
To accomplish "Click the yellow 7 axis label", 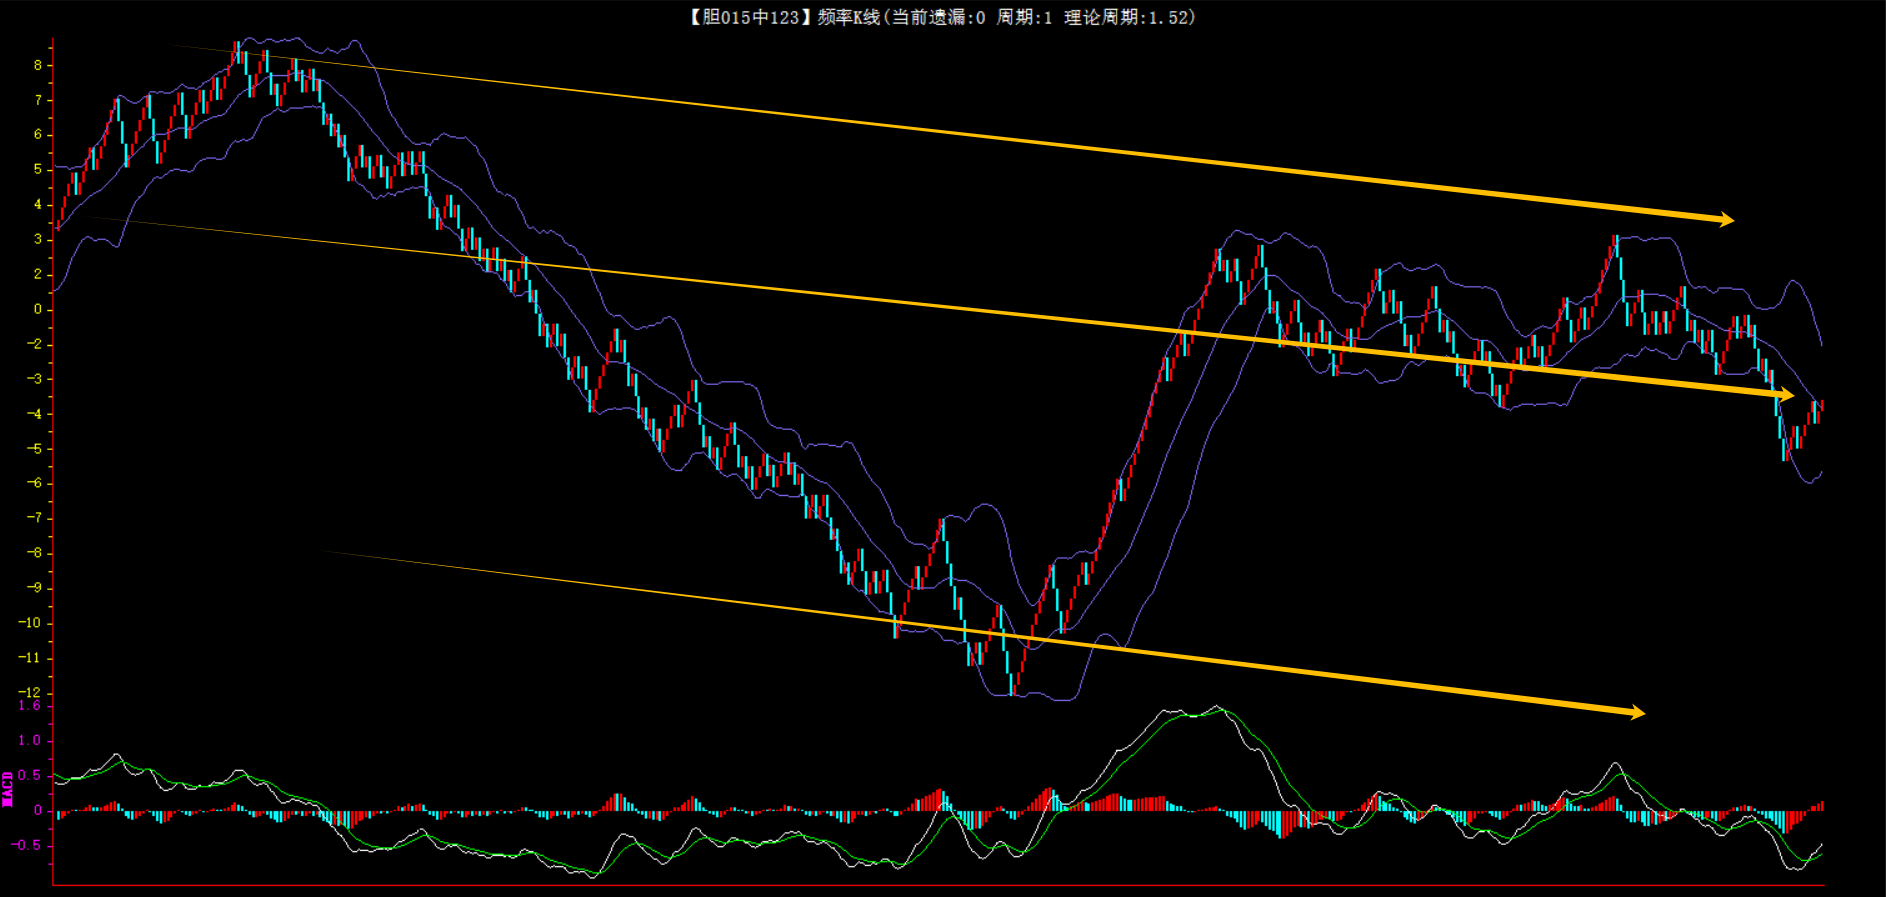I will pyautogui.click(x=38, y=100).
